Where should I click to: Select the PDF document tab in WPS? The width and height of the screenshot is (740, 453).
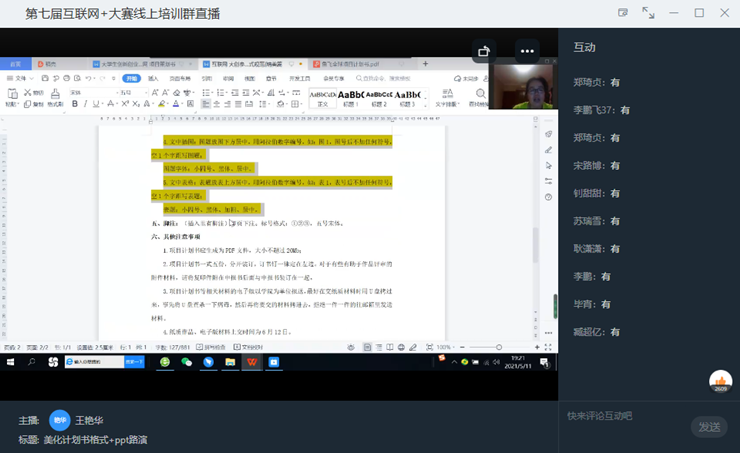click(348, 64)
